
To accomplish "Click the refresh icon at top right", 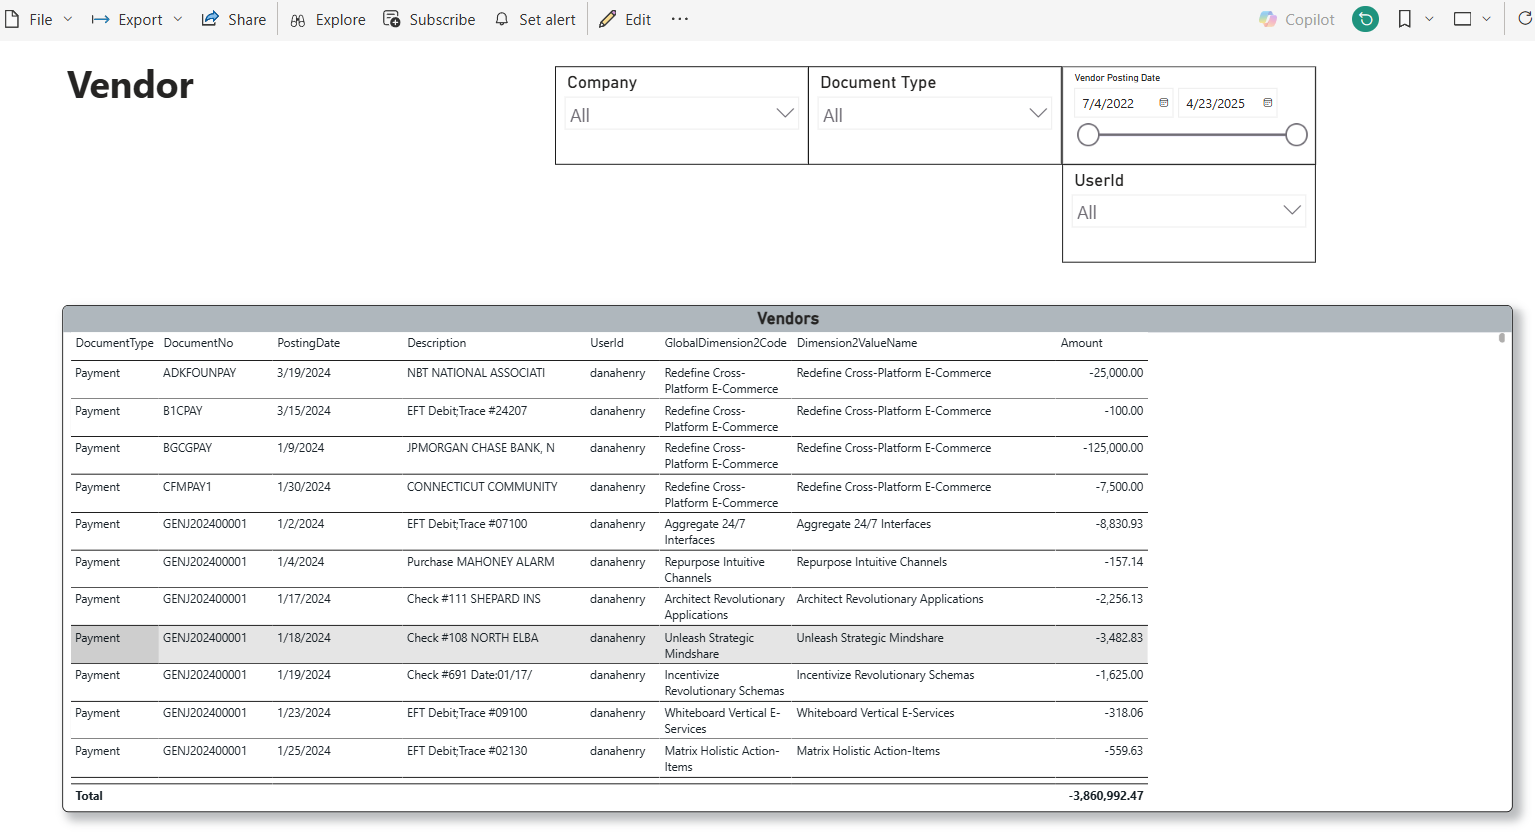I will (x=1524, y=19).
